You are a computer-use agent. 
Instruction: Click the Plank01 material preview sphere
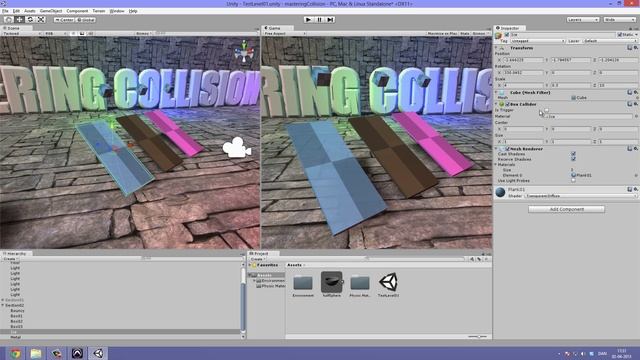(x=500, y=192)
